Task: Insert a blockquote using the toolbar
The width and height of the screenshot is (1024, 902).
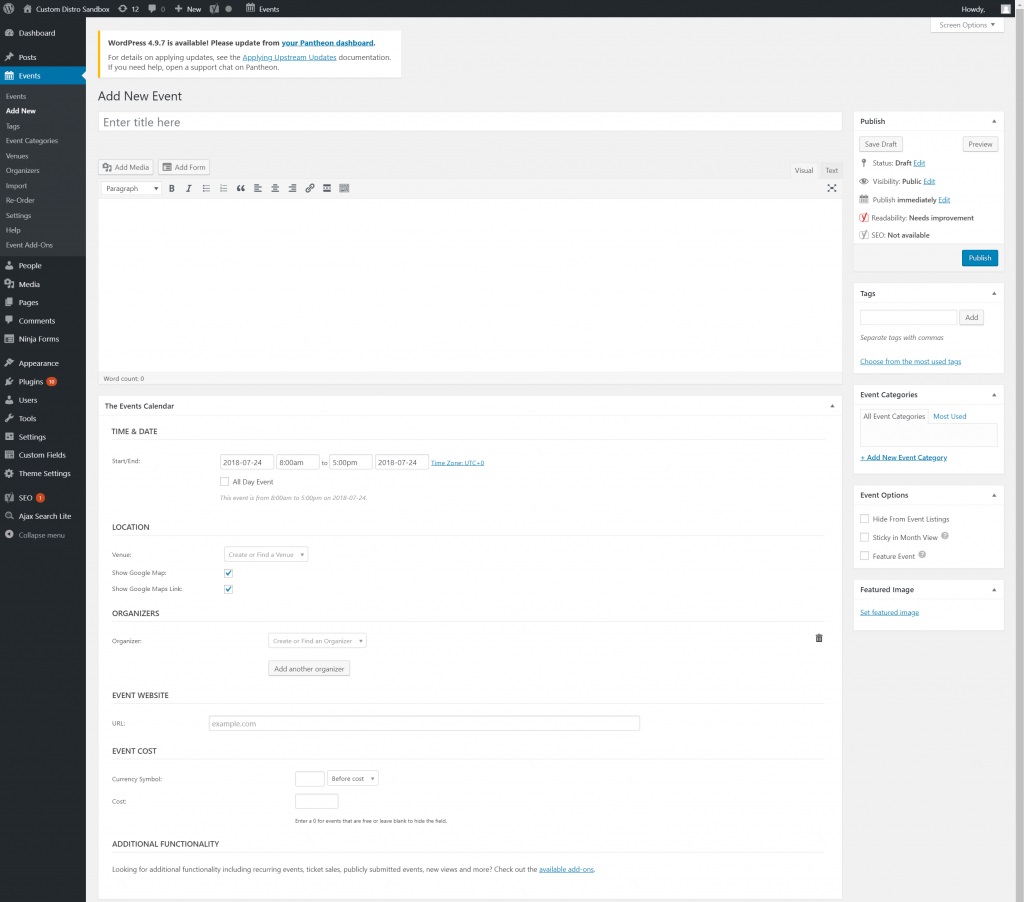Action: [241, 188]
